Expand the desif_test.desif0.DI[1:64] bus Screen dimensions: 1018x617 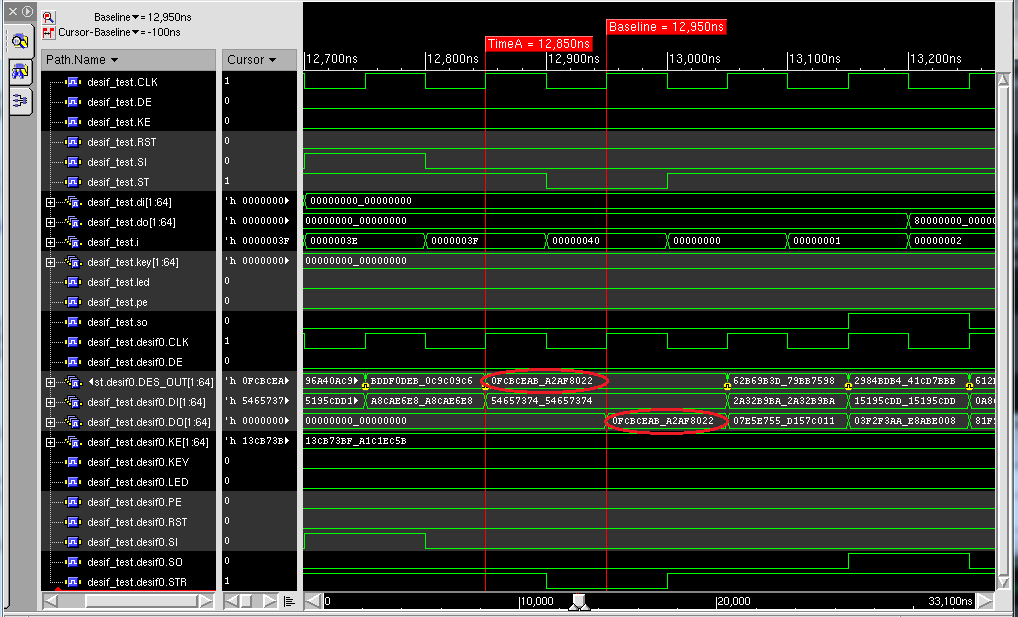51,403
